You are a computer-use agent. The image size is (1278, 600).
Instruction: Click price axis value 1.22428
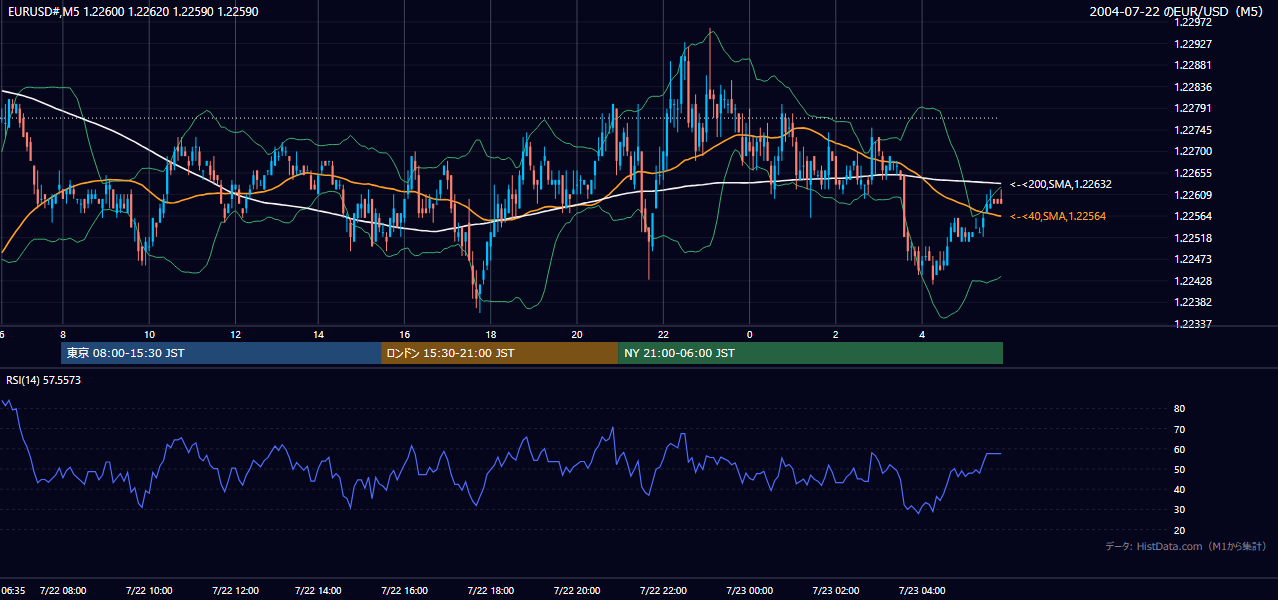[x=1193, y=281]
